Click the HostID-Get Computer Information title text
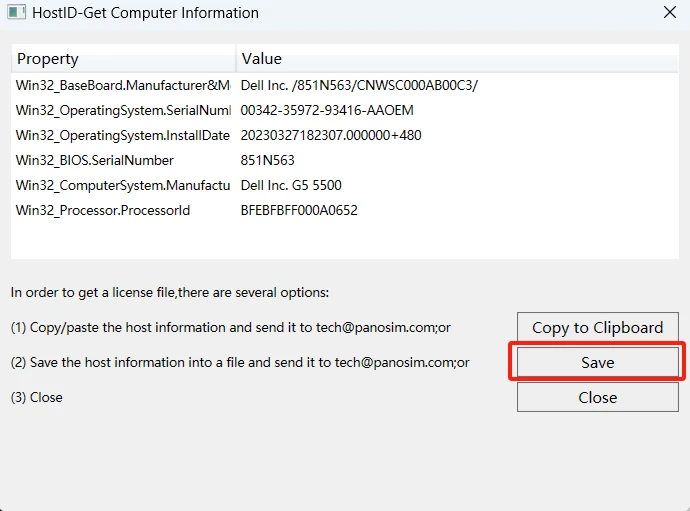This screenshot has height=511, width=690. coord(146,13)
